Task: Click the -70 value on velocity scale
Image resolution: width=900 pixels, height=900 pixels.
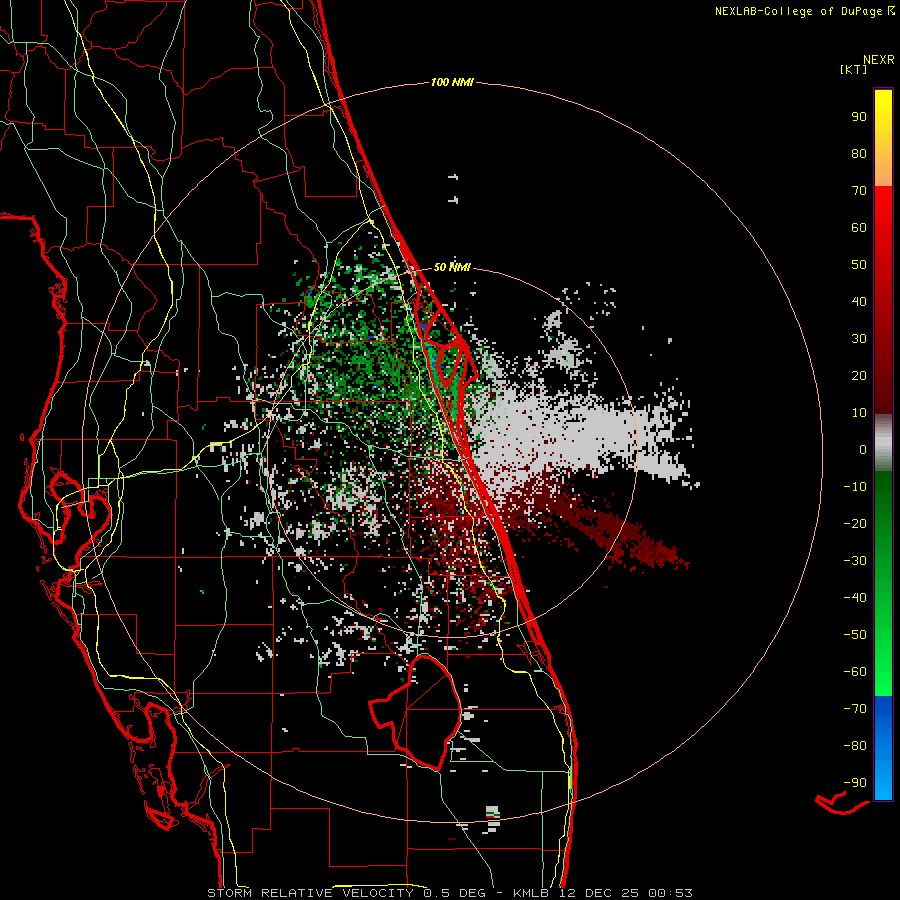Action: 855,709
